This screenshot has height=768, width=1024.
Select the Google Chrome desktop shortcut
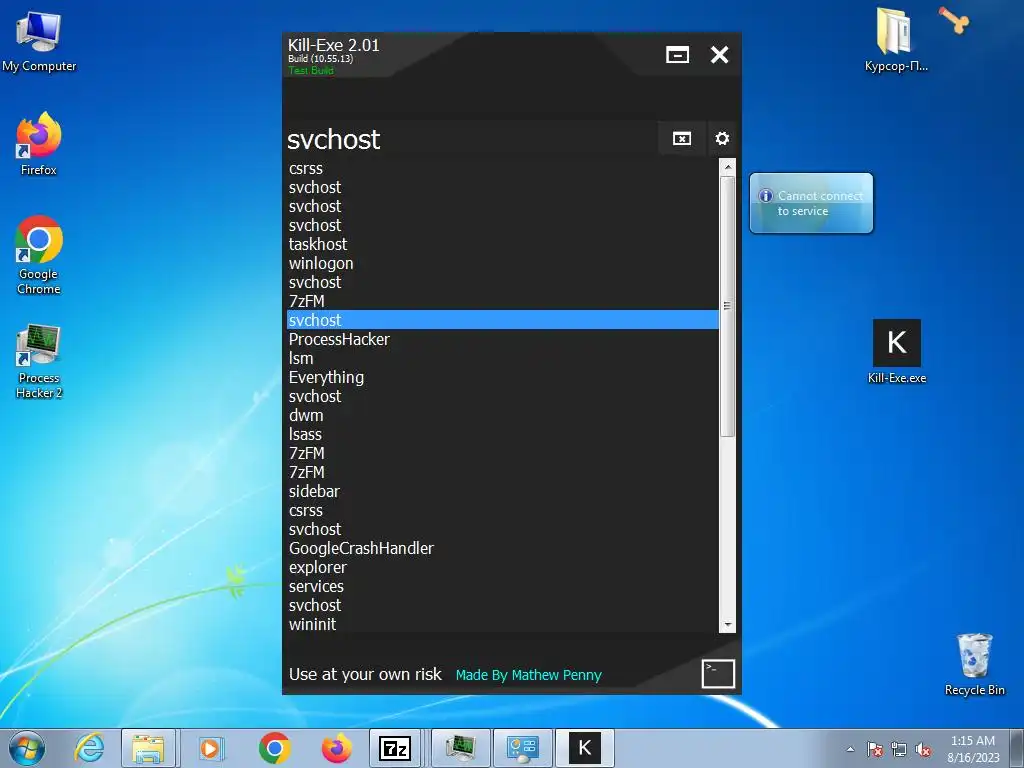[39, 255]
